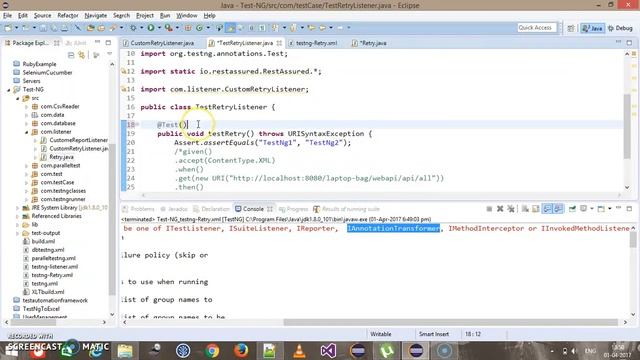Toggle Scroll Lock in the console toolbar
640x360 pixels.
(536, 209)
